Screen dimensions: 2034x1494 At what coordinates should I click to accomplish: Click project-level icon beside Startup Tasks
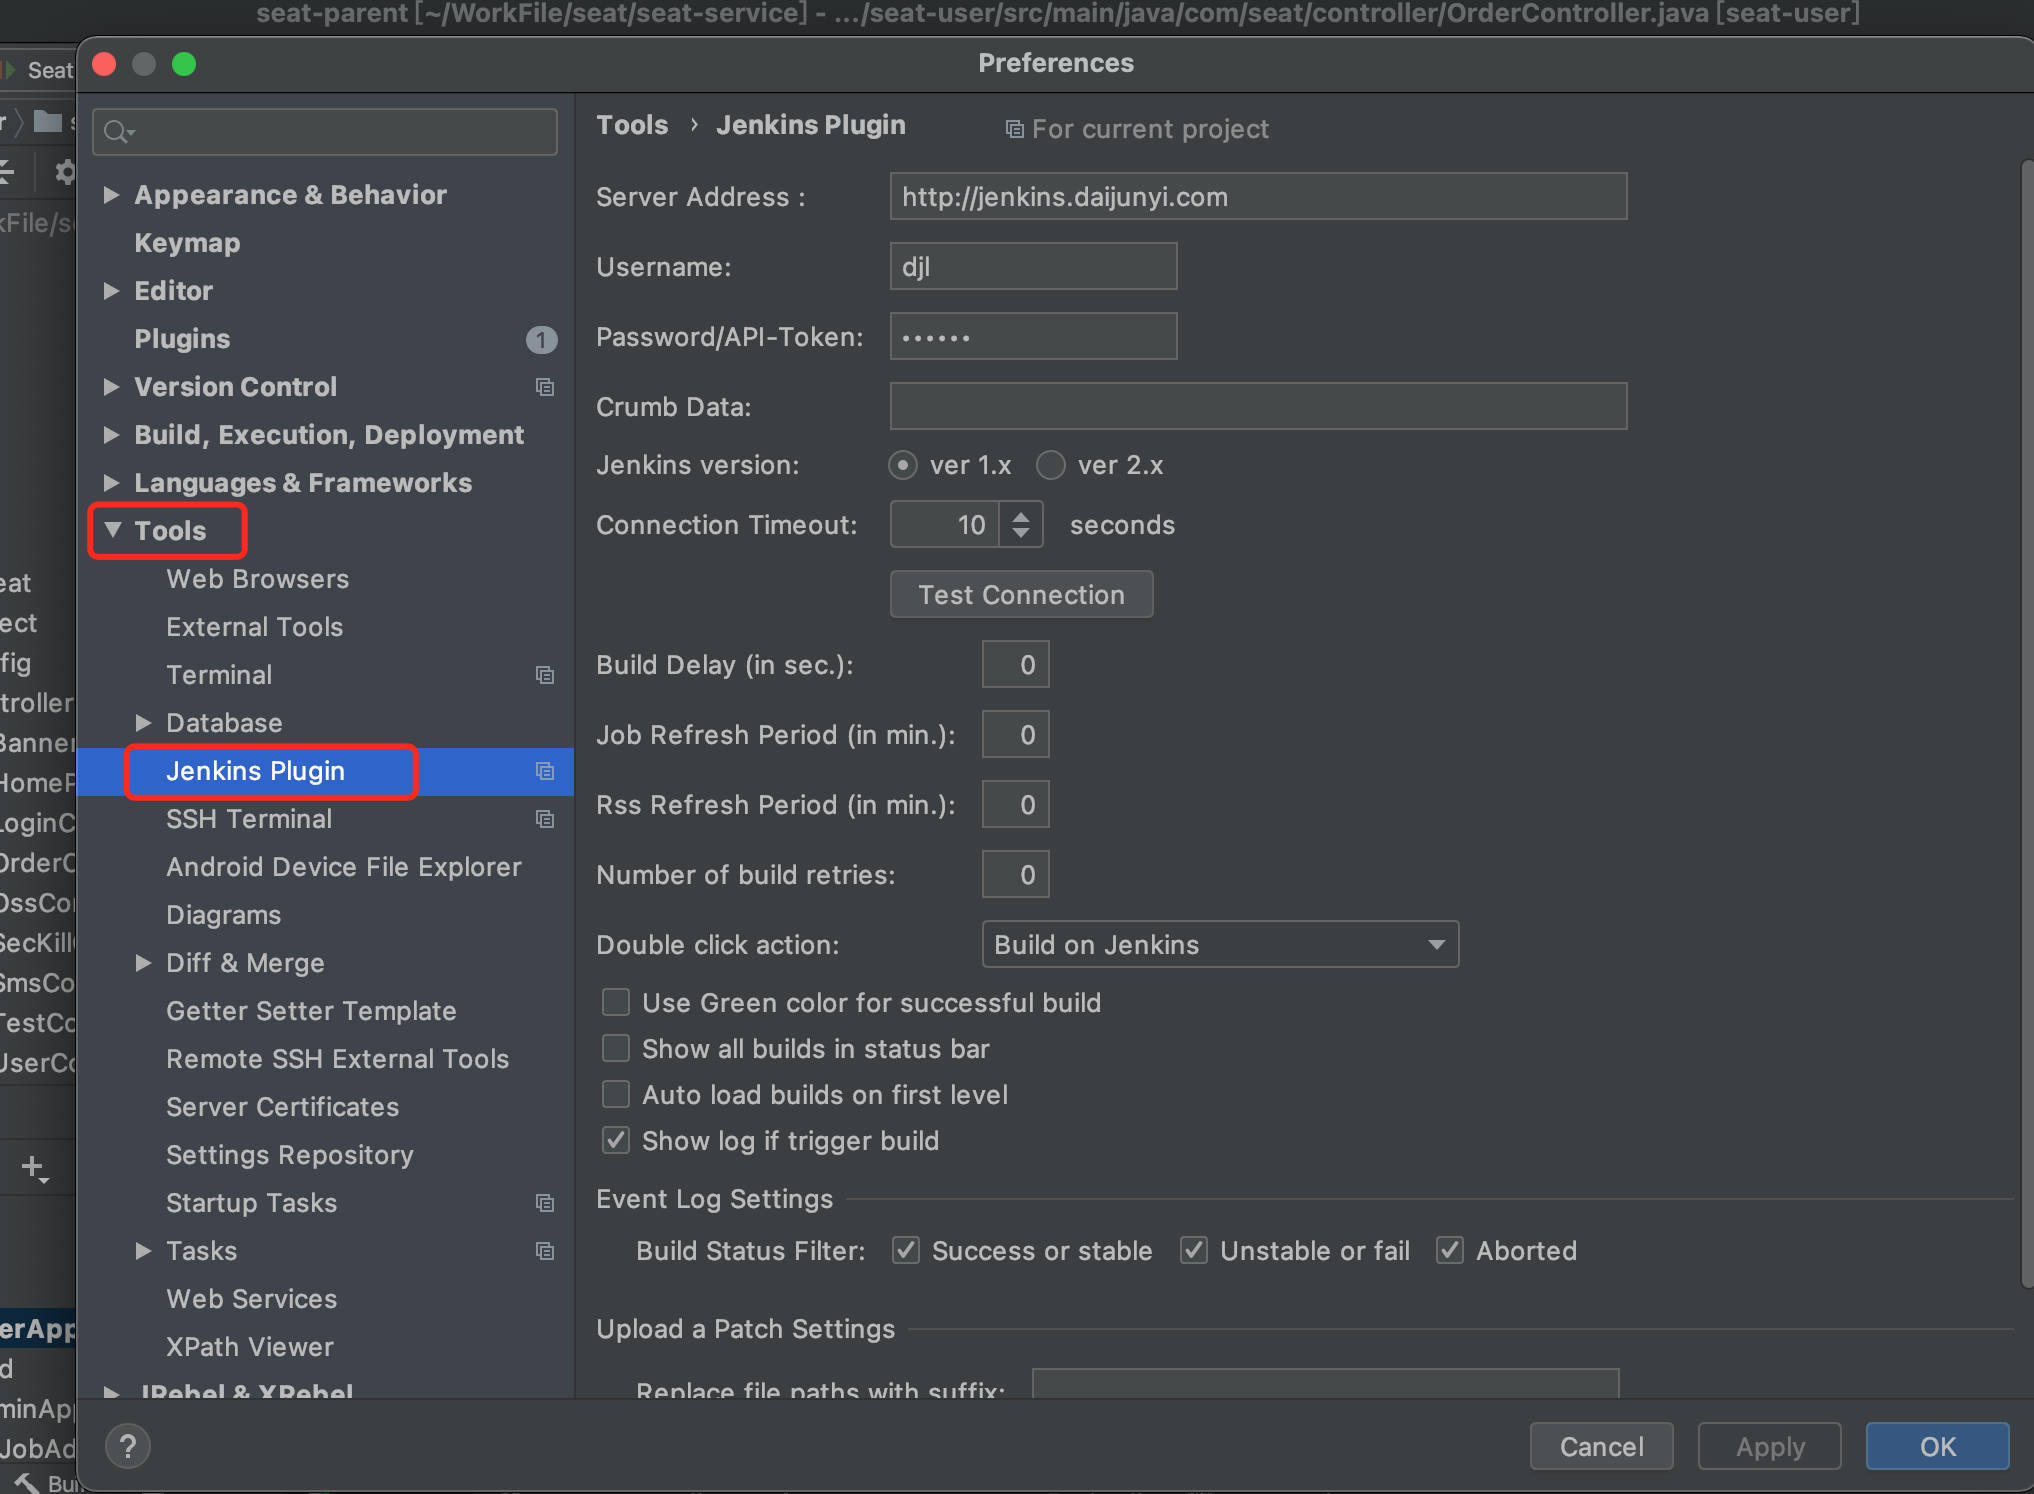[x=545, y=1203]
